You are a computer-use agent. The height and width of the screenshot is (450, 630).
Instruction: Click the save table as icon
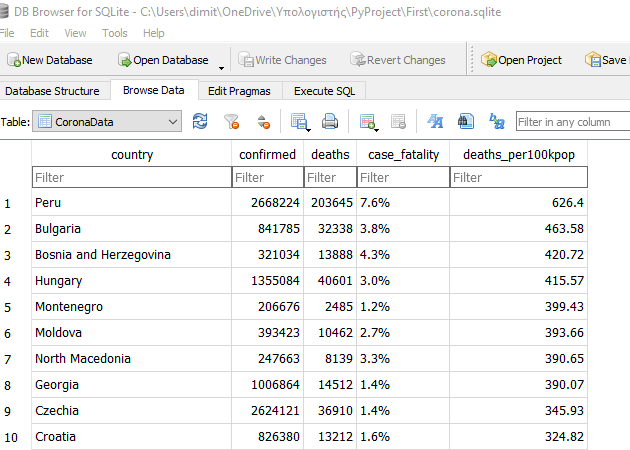300,121
